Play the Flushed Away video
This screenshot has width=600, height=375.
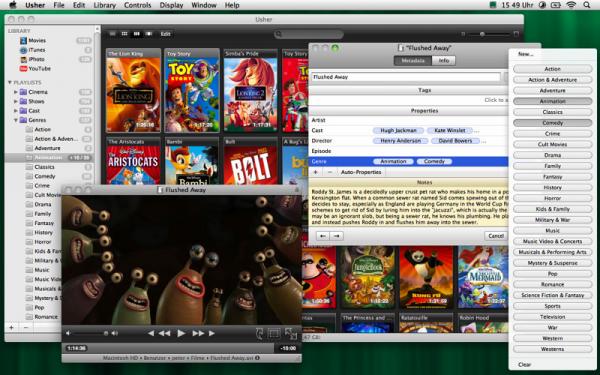181,333
